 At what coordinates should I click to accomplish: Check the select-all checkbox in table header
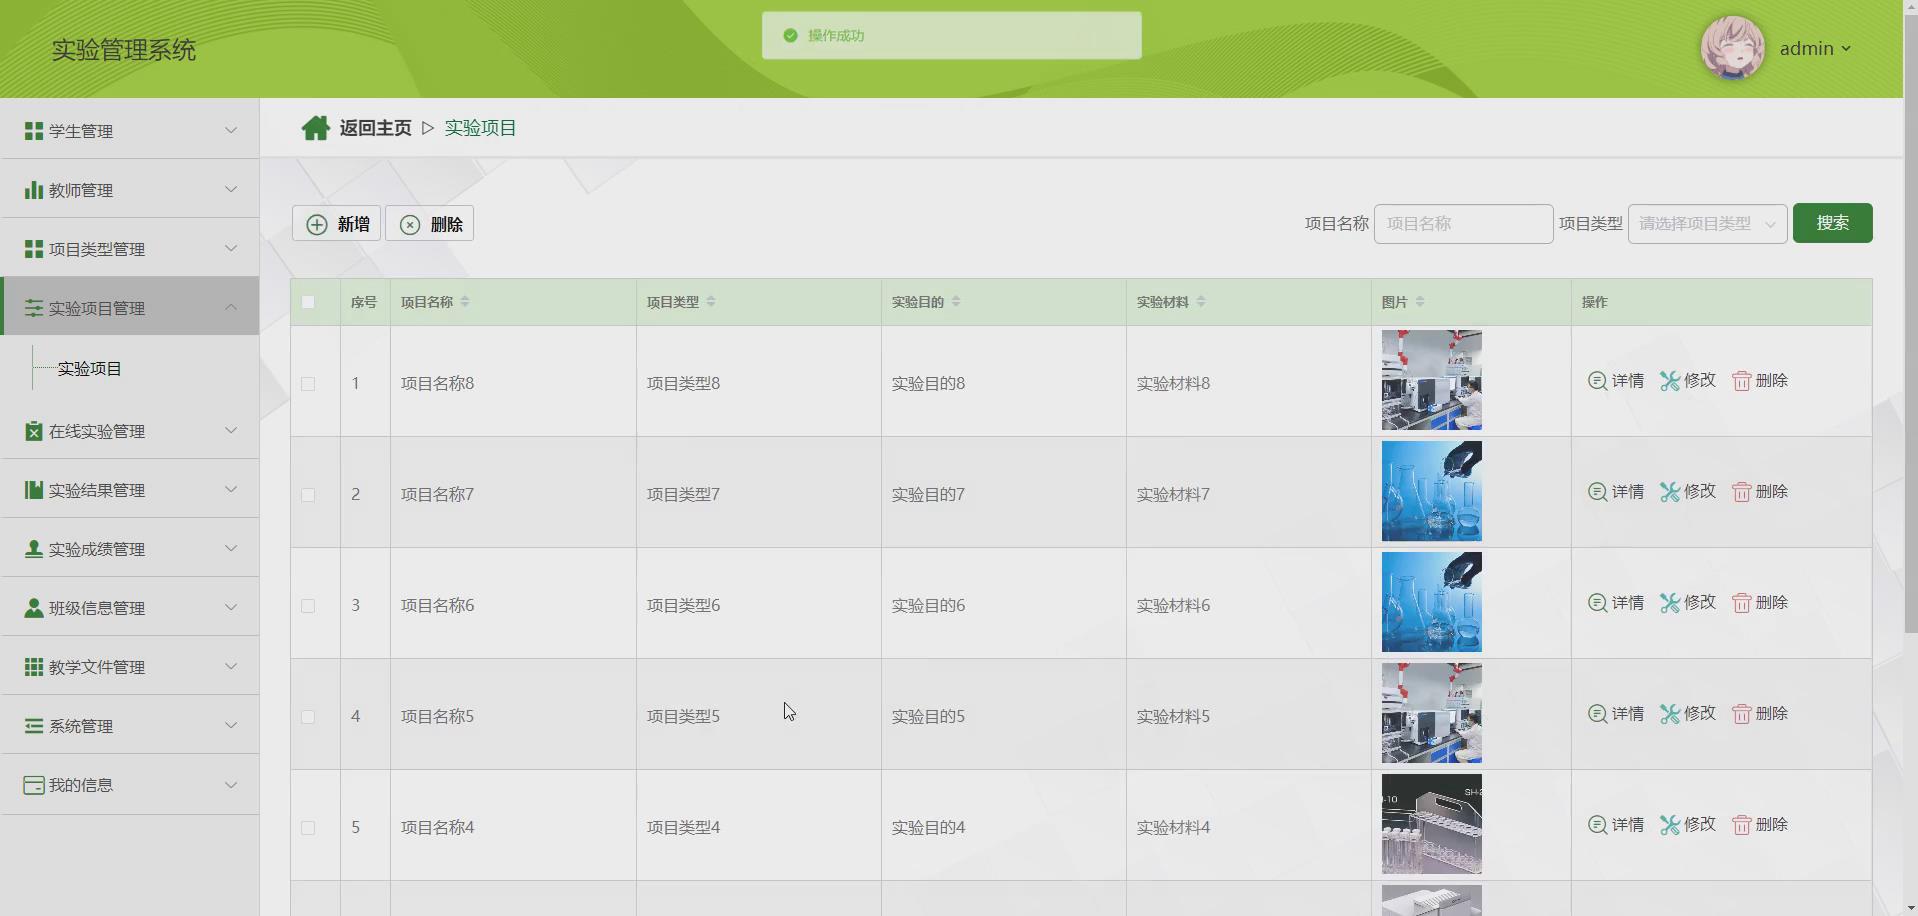click(x=309, y=302)
